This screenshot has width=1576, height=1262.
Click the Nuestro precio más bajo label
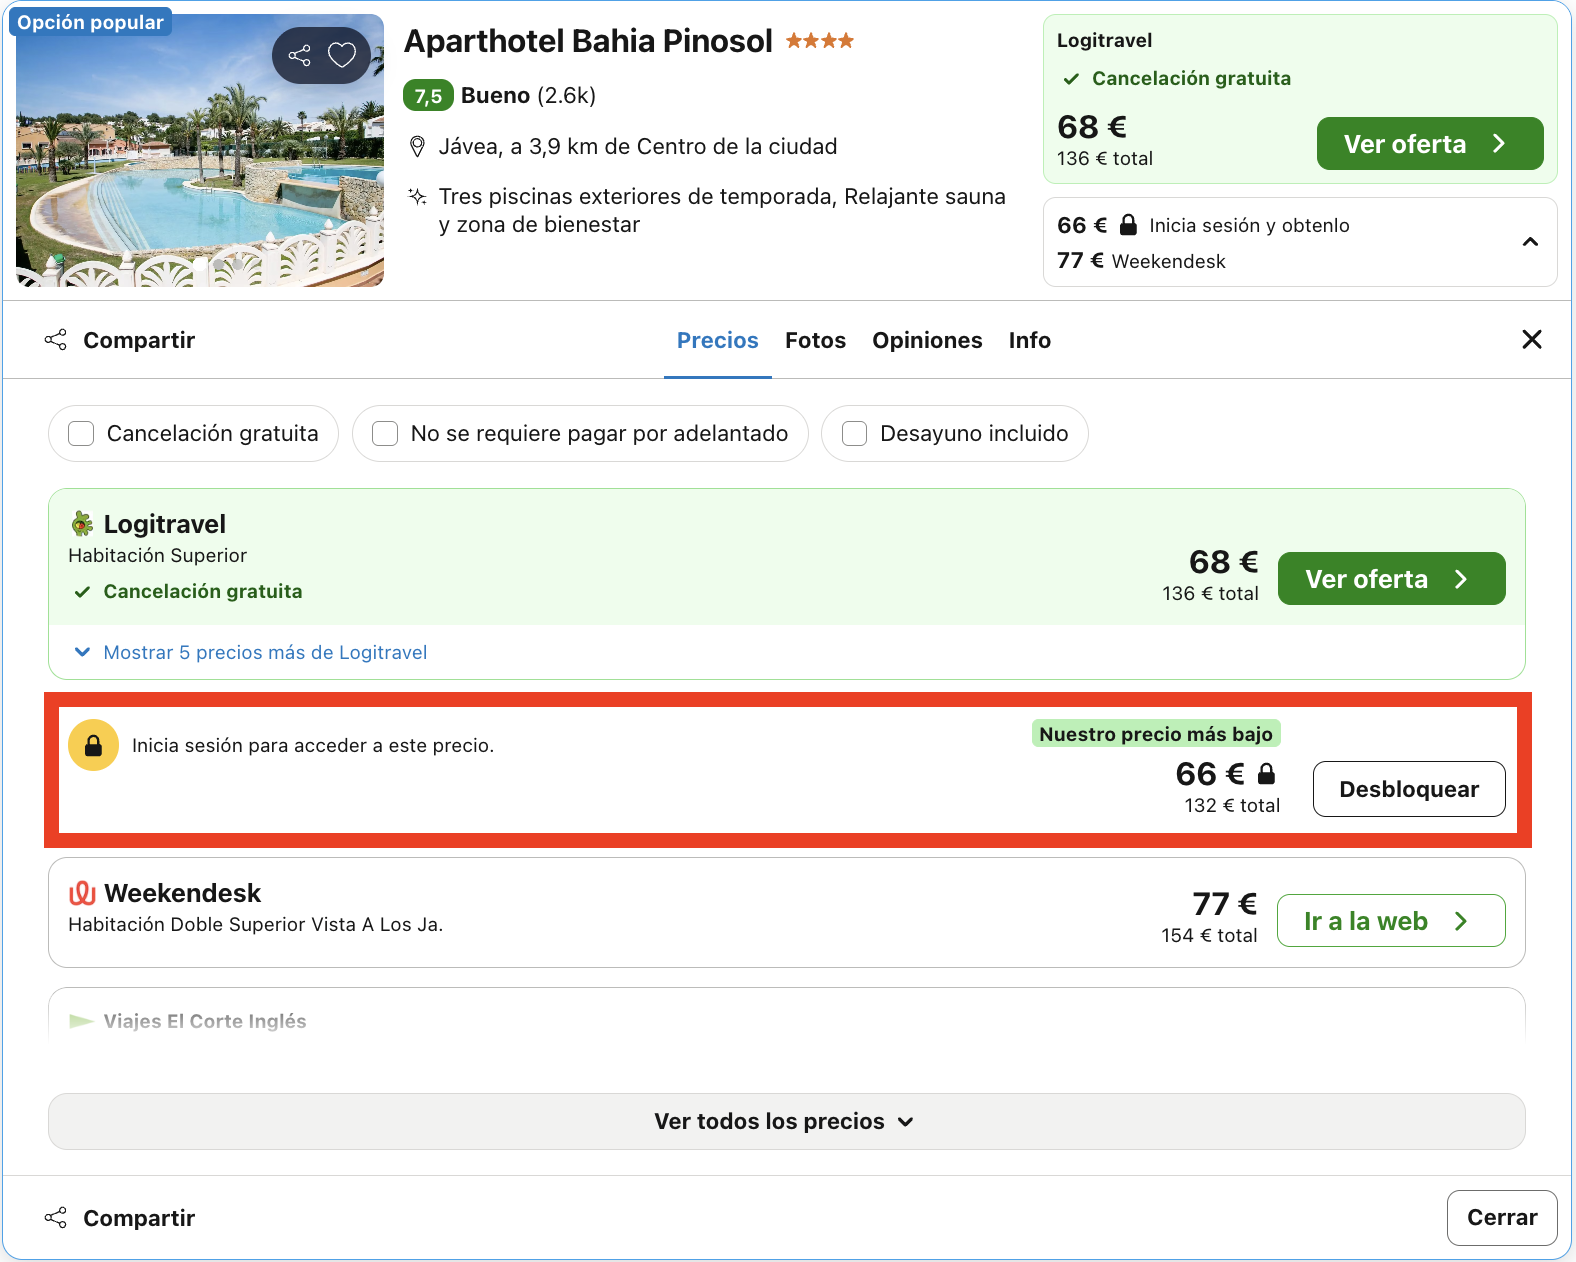(x=1156, y=734)
